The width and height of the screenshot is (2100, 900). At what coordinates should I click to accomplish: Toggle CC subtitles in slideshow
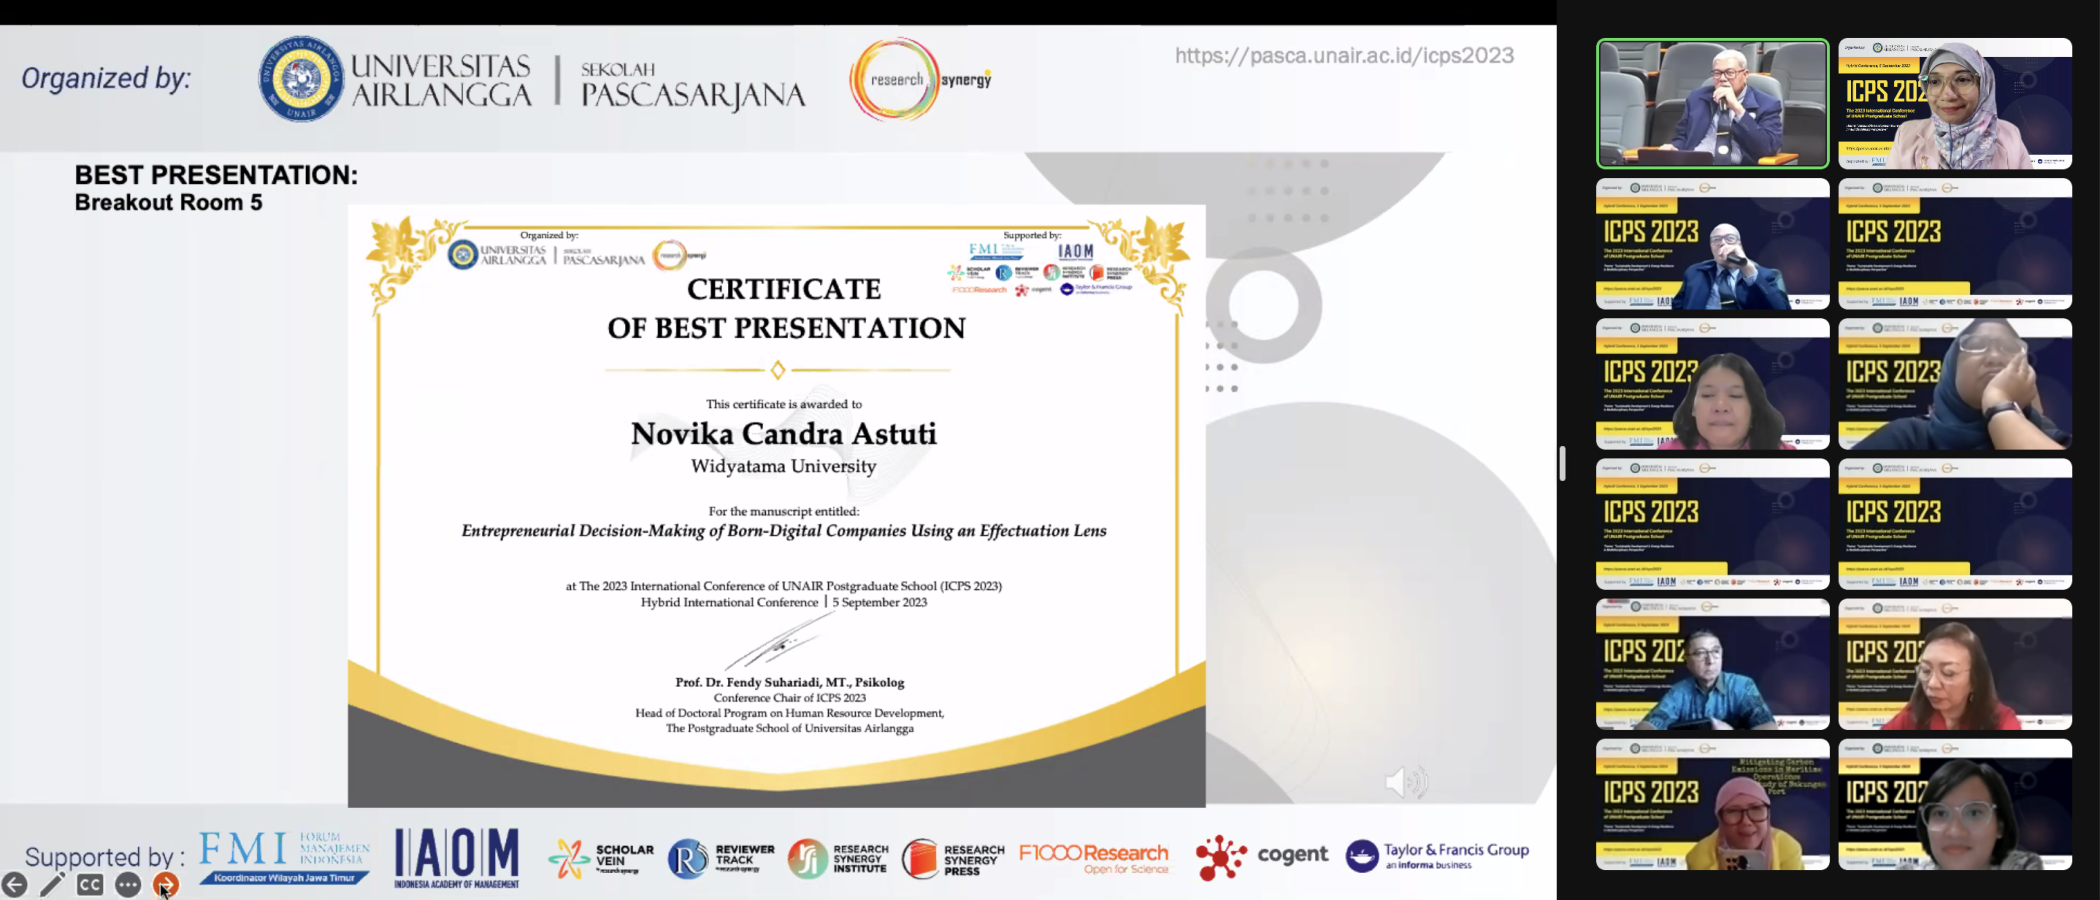pyautogui.click(x=90, y=884)
